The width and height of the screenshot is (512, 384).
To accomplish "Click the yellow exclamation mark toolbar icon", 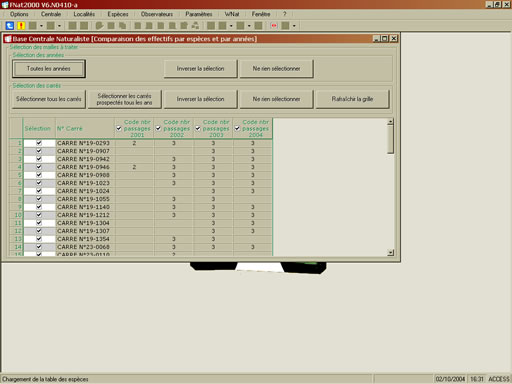I will [21, 25].
